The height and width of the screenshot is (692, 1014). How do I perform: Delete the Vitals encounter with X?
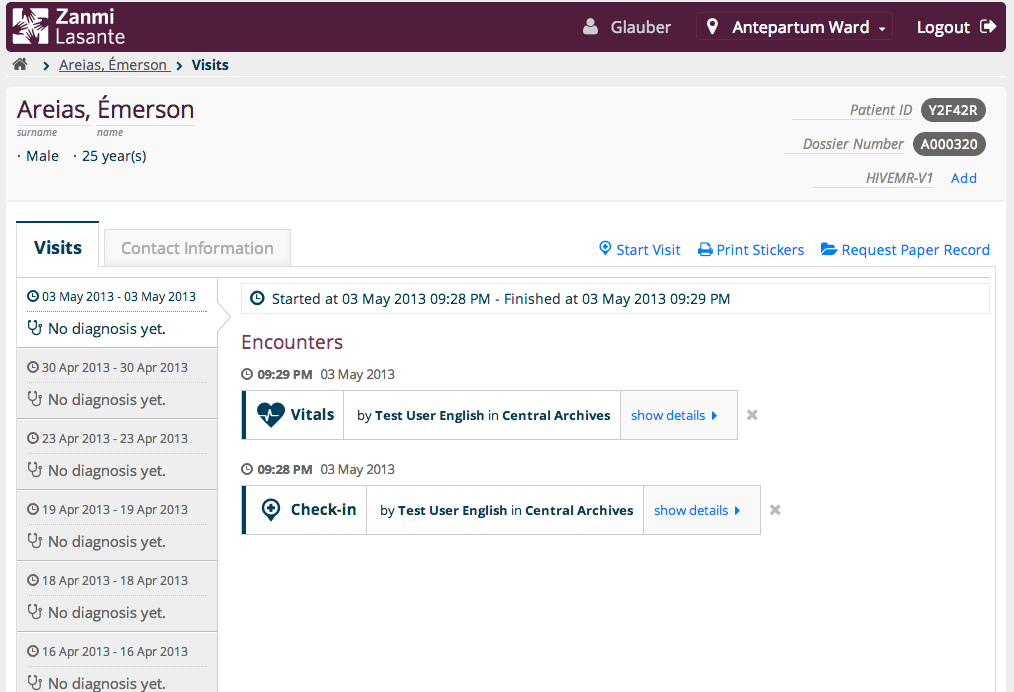(752, 415)
